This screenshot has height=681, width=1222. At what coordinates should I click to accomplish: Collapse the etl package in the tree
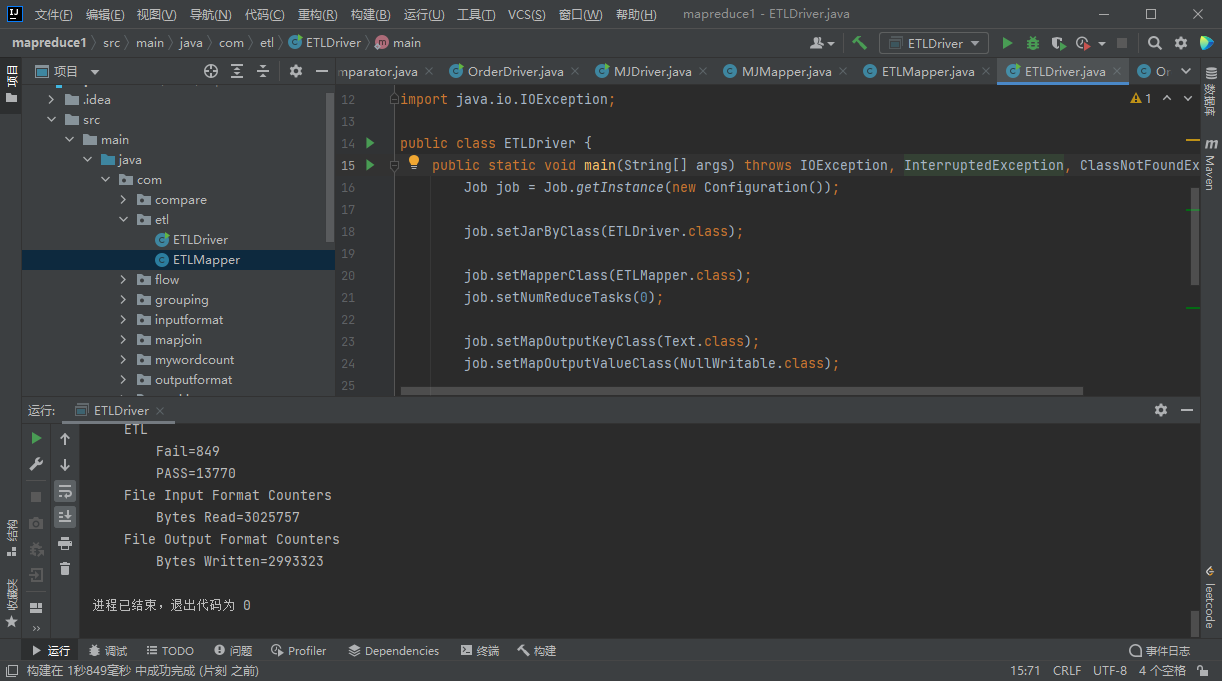click(124, 220)
